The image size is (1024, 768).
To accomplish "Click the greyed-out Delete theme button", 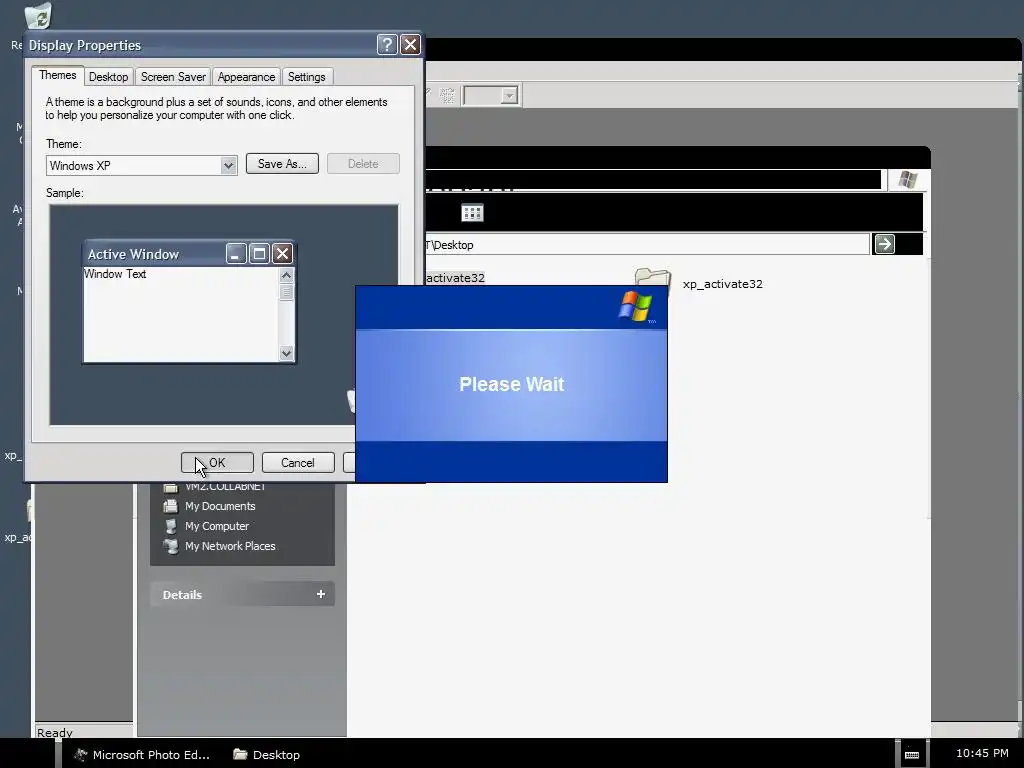I will tap(363, 164).
